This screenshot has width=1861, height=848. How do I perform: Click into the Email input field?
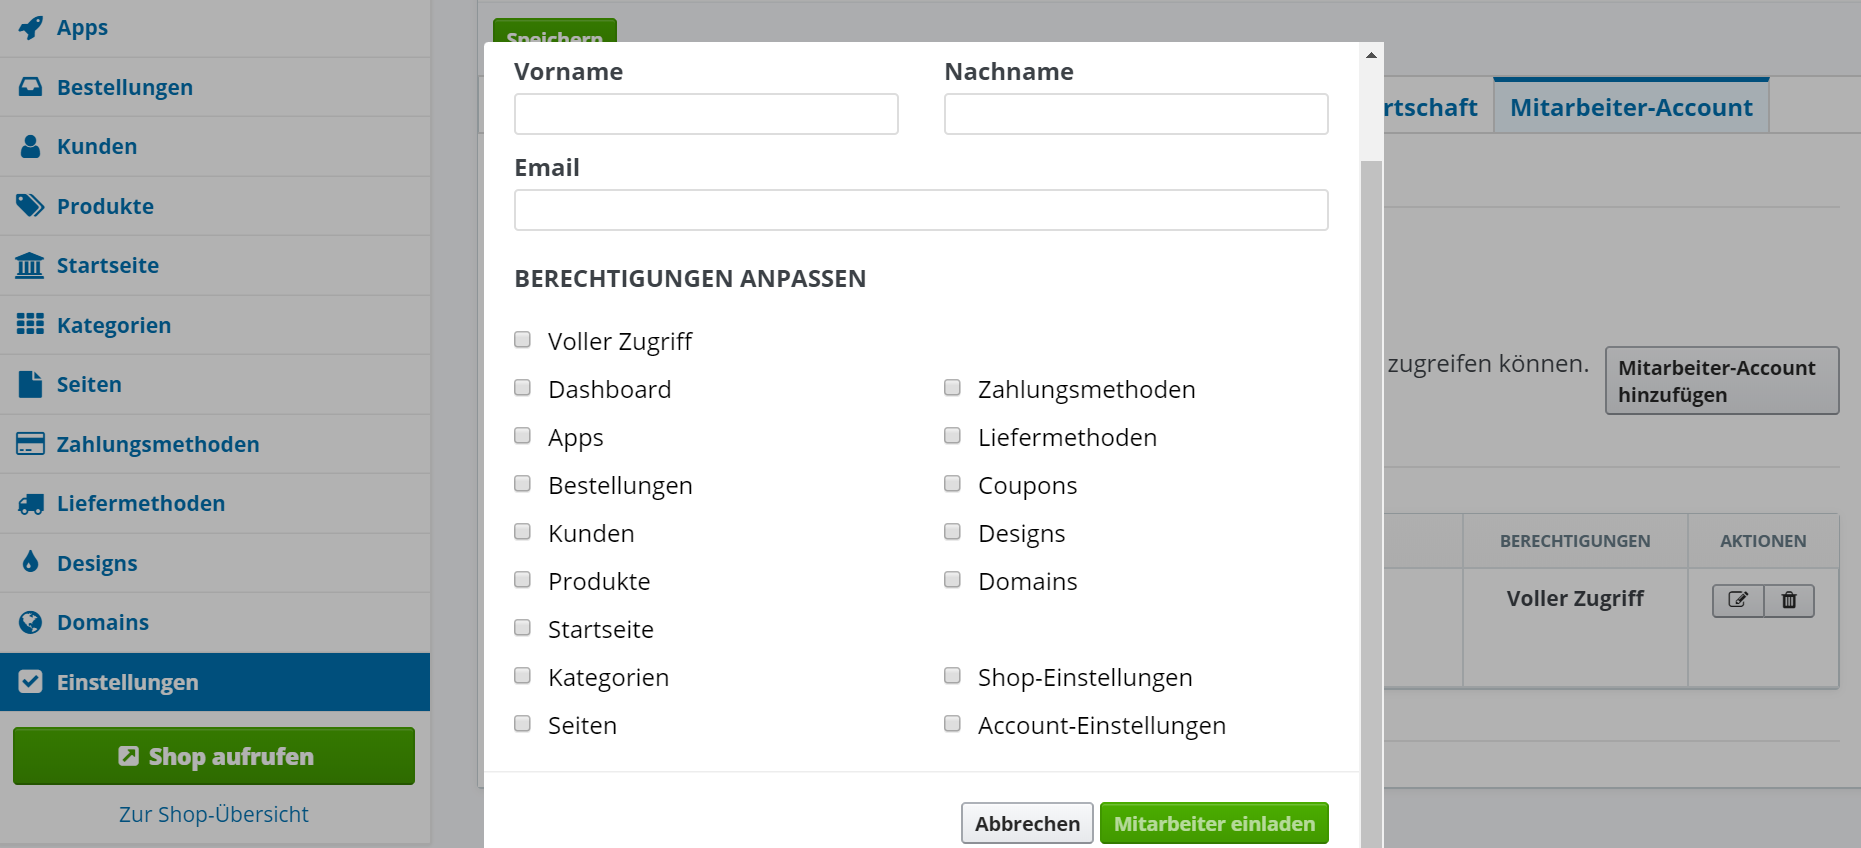(921, 210)
